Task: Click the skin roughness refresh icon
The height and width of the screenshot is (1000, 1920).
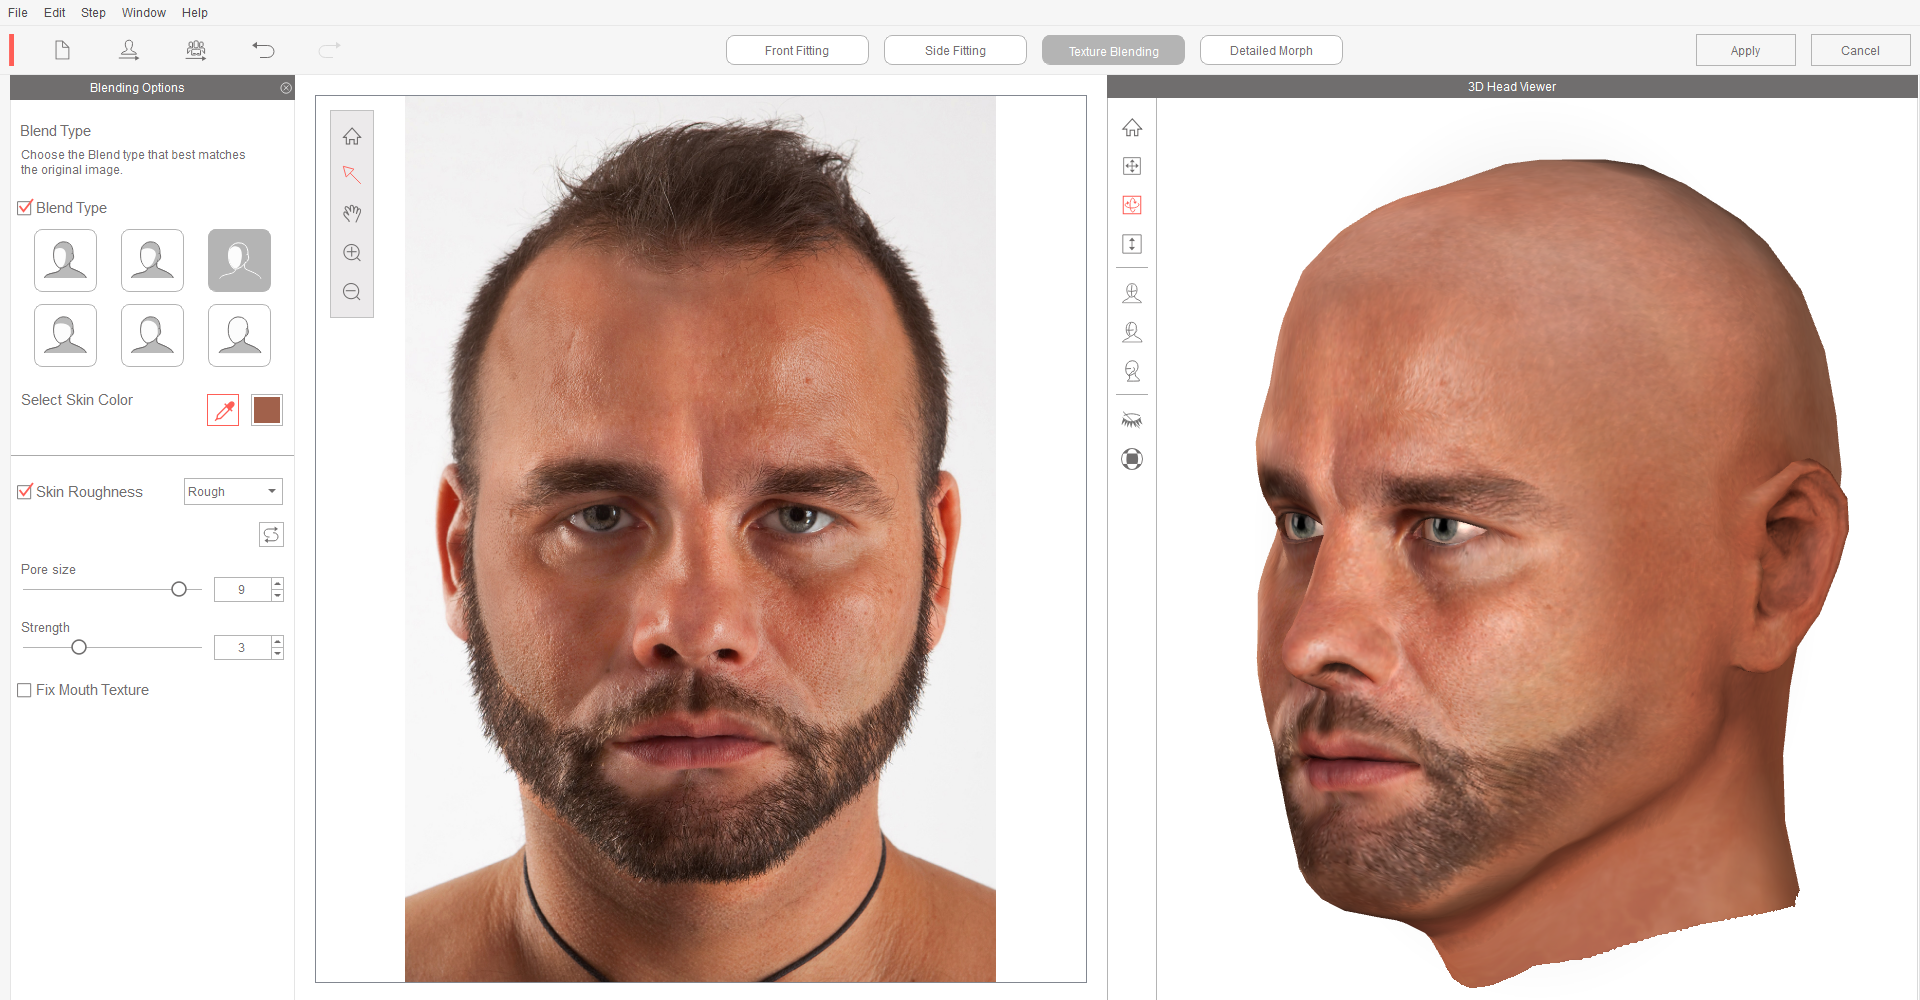Action: (x=271, y=535)
